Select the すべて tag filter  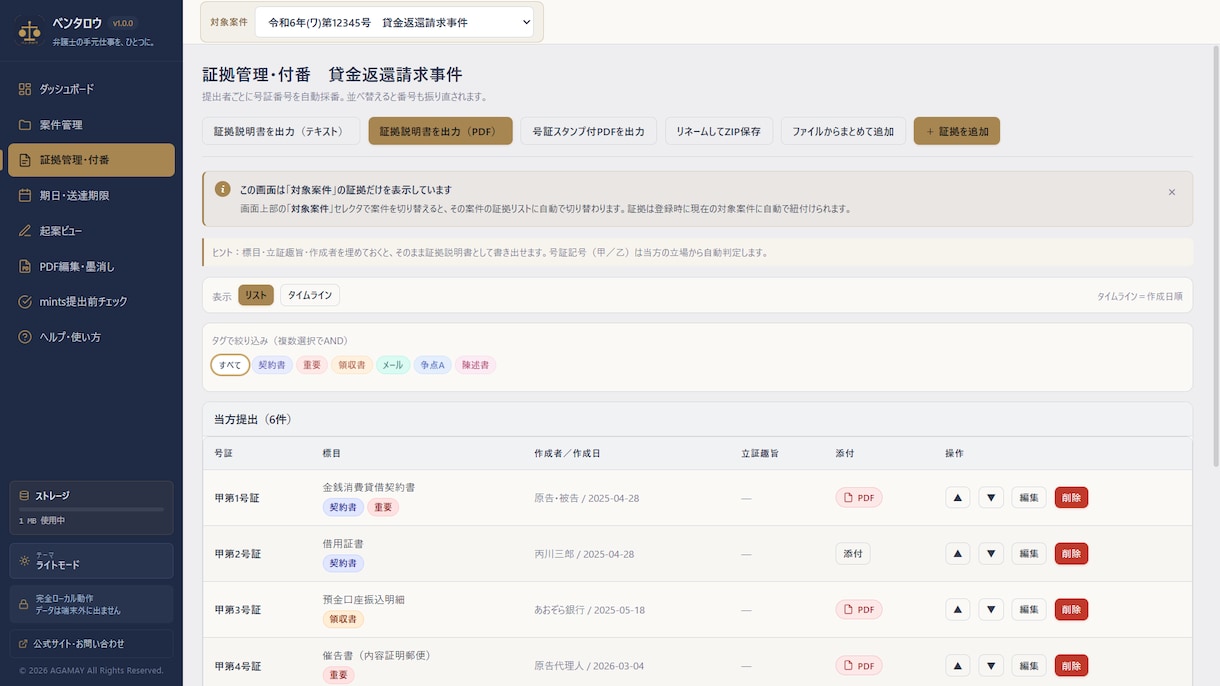(x=230, y=365)
